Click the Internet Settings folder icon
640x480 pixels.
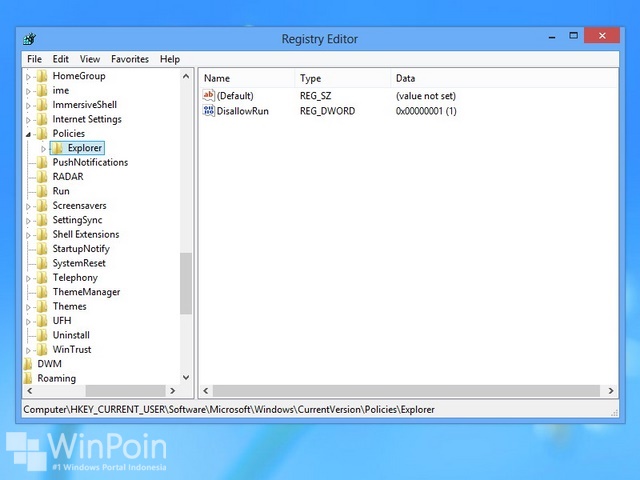pos(42,119)
